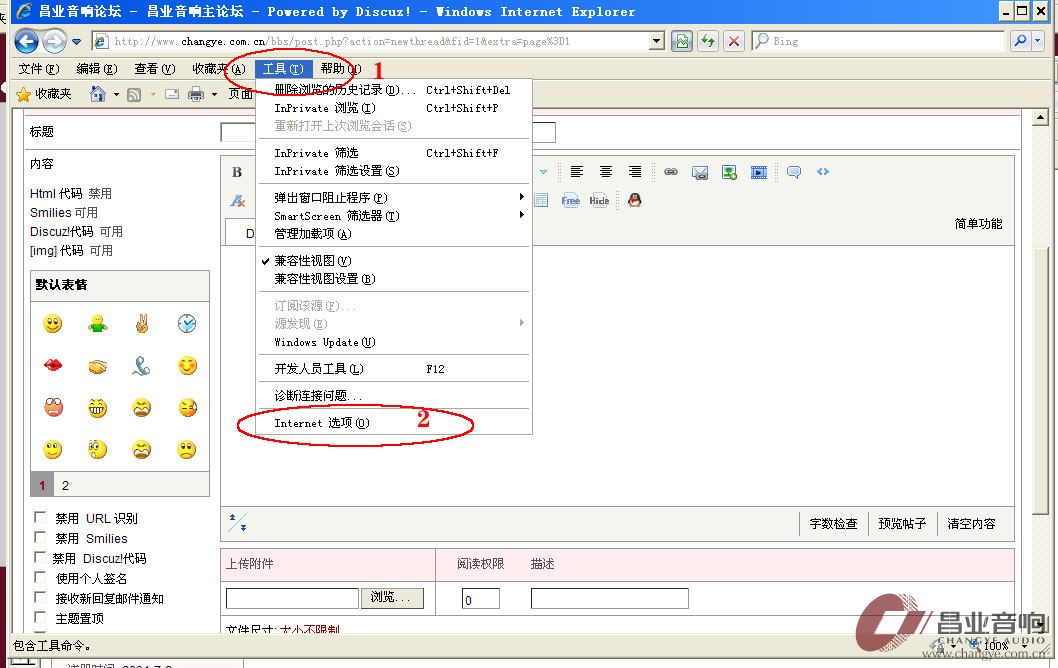Apply right text alignment in editor
This screenshot has height=668, width=1058.
coord(635,172)
